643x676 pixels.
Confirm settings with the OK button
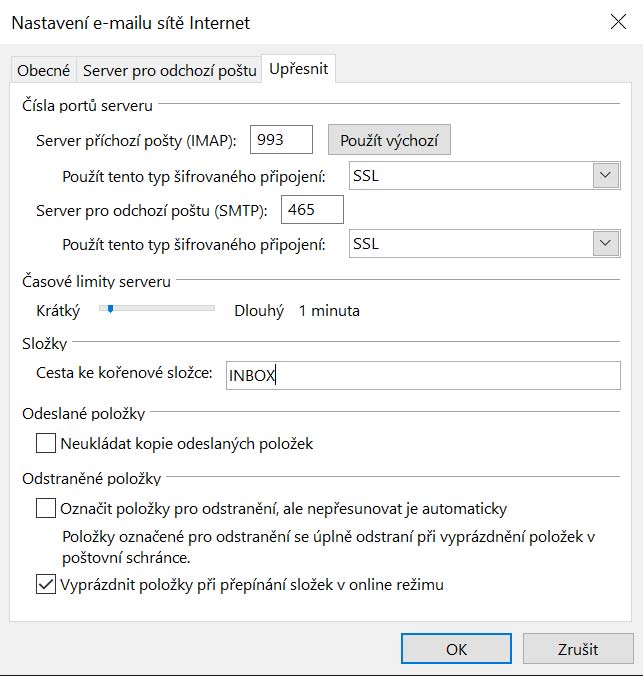coord(456,649)
